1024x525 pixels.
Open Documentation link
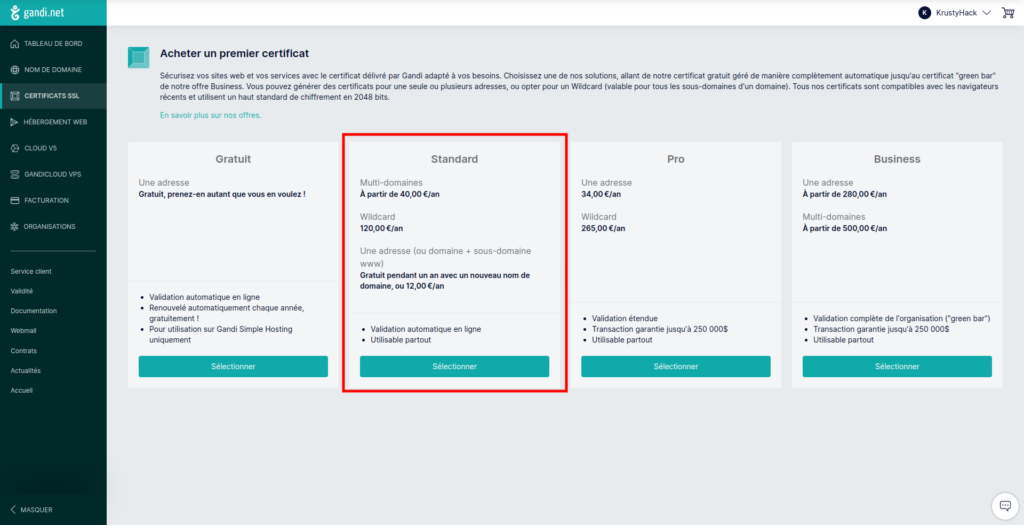pos(33,311)
